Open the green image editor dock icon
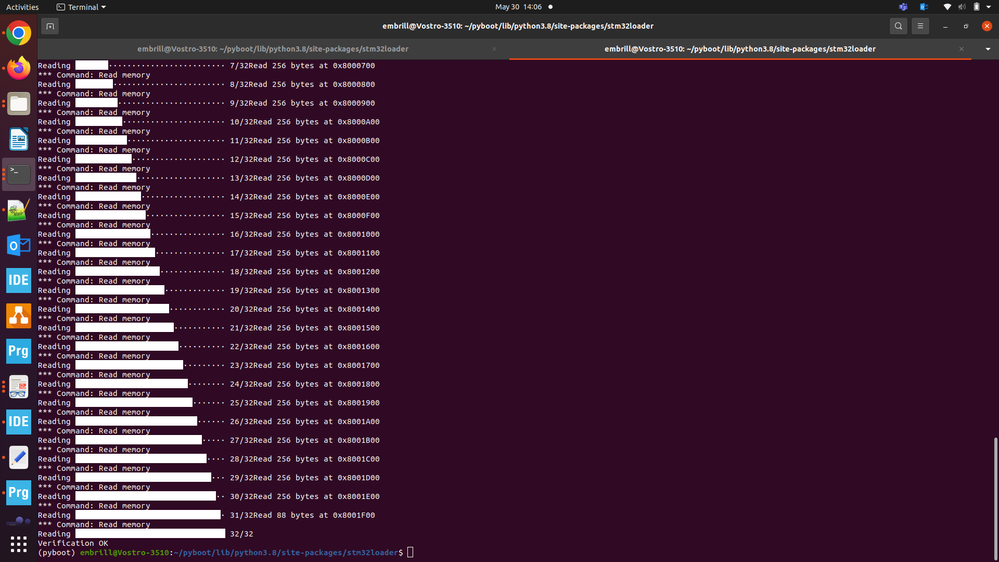999x562 pixels. [x=18, y=210]
